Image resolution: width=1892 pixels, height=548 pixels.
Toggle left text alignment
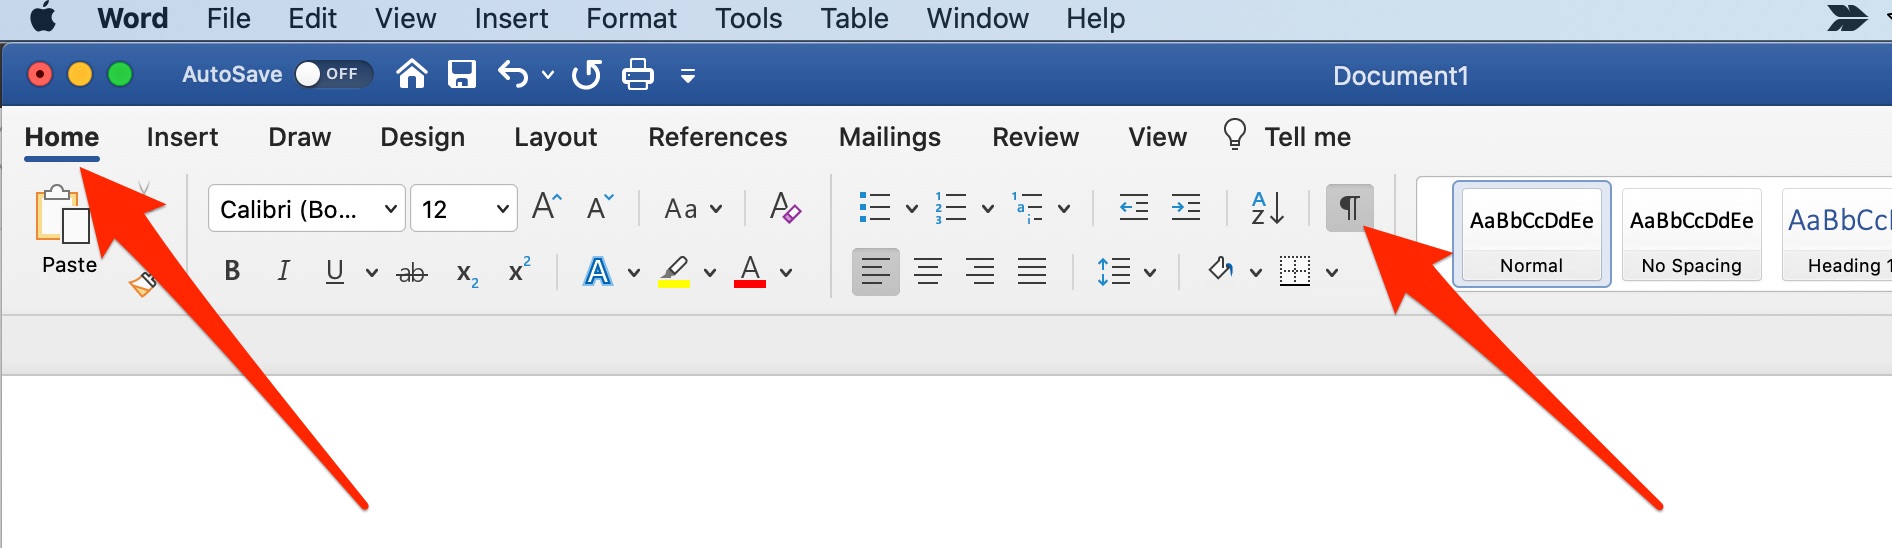coord(875,271)
